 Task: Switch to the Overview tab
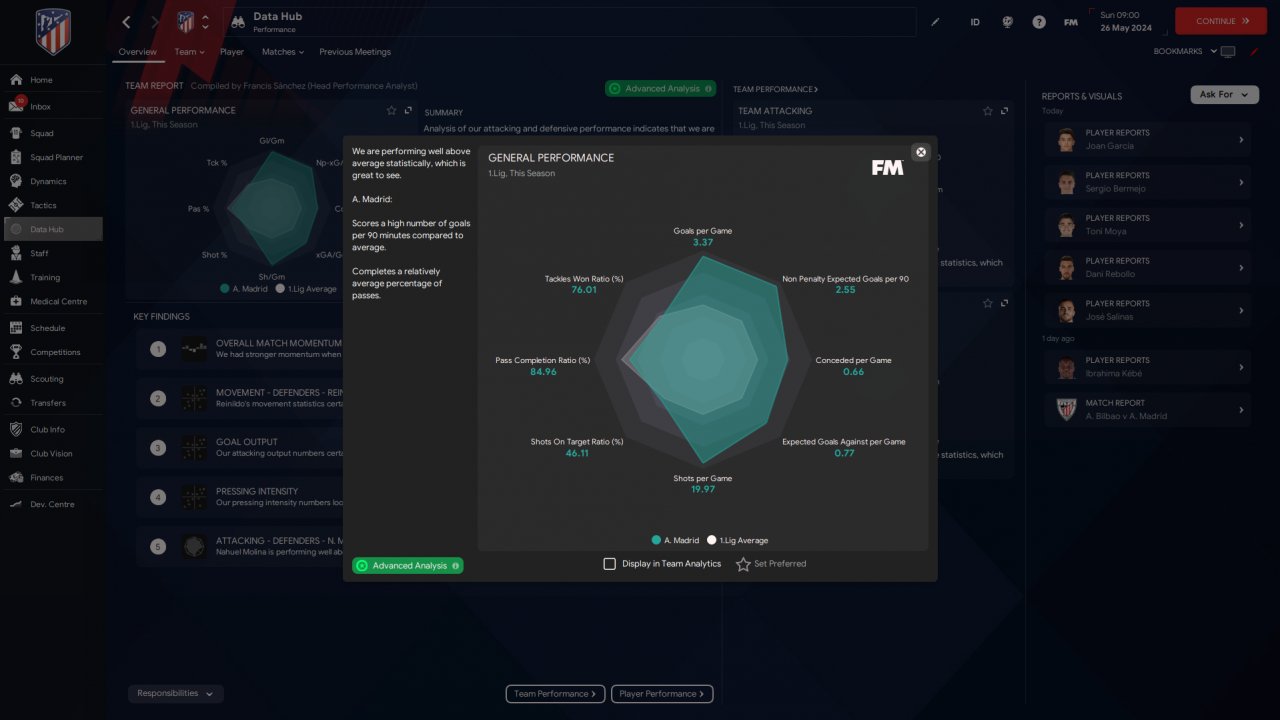pos(138,52)
